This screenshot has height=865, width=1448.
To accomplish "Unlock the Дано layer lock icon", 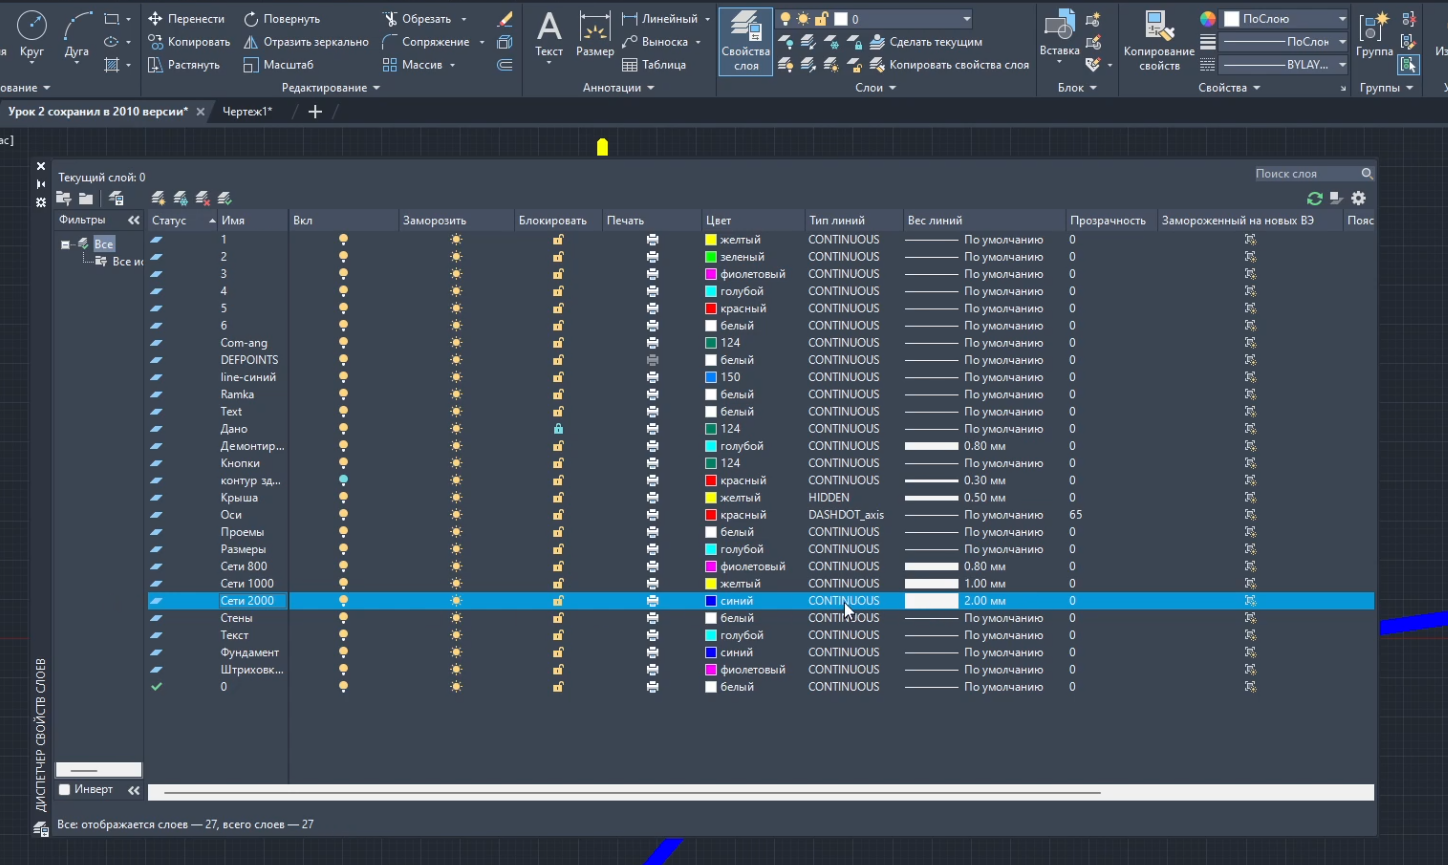I will click(558, 429).
